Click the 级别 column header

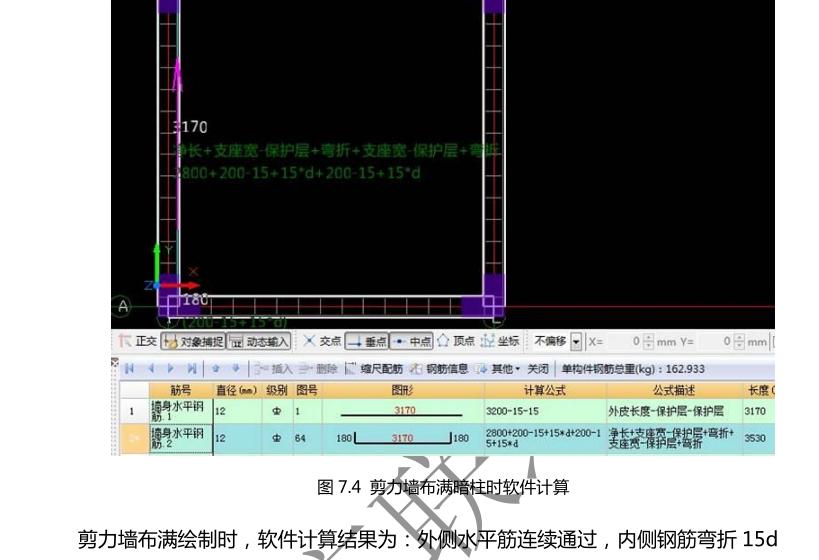277,390
